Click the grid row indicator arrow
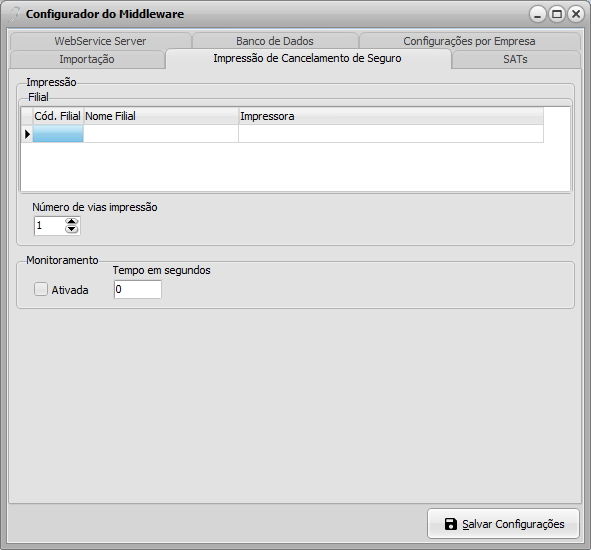 pos(27,134)
